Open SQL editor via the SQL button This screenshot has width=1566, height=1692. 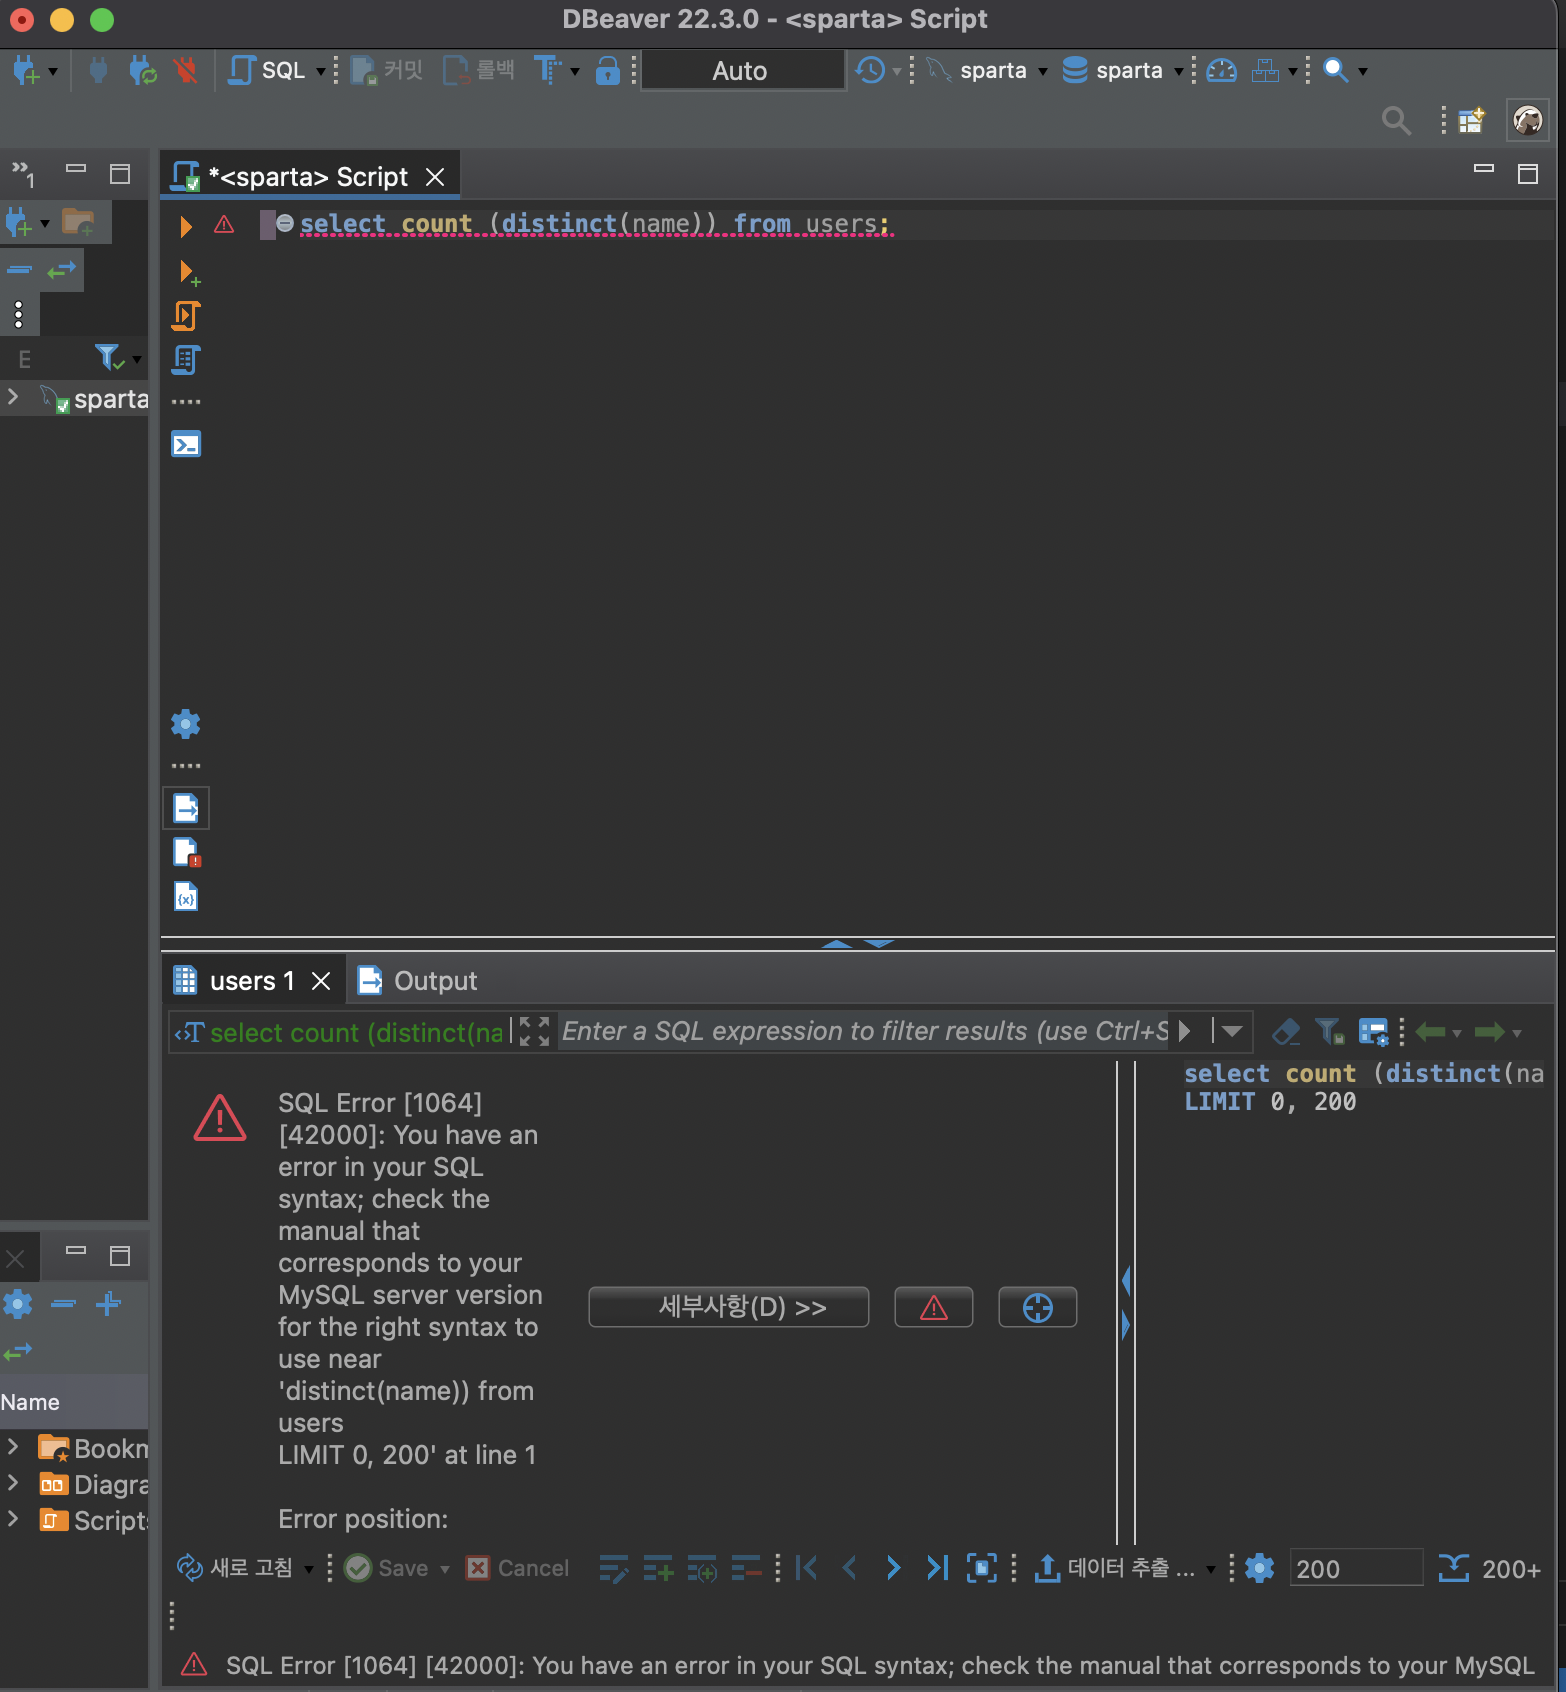click(267, 71)
